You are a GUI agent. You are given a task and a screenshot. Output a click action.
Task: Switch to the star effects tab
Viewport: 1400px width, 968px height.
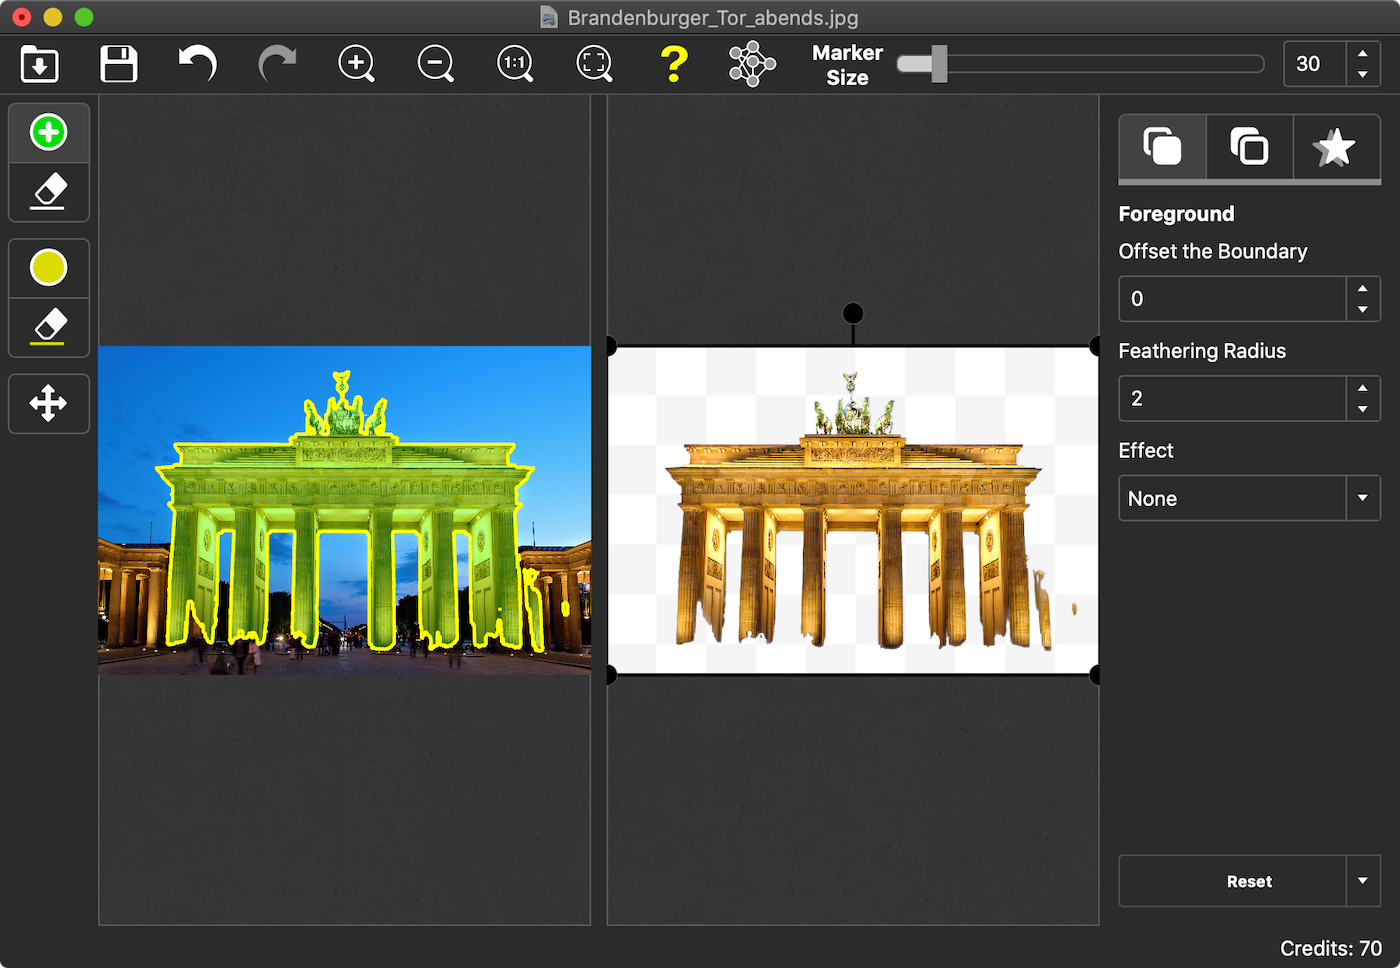[1335, 148]
